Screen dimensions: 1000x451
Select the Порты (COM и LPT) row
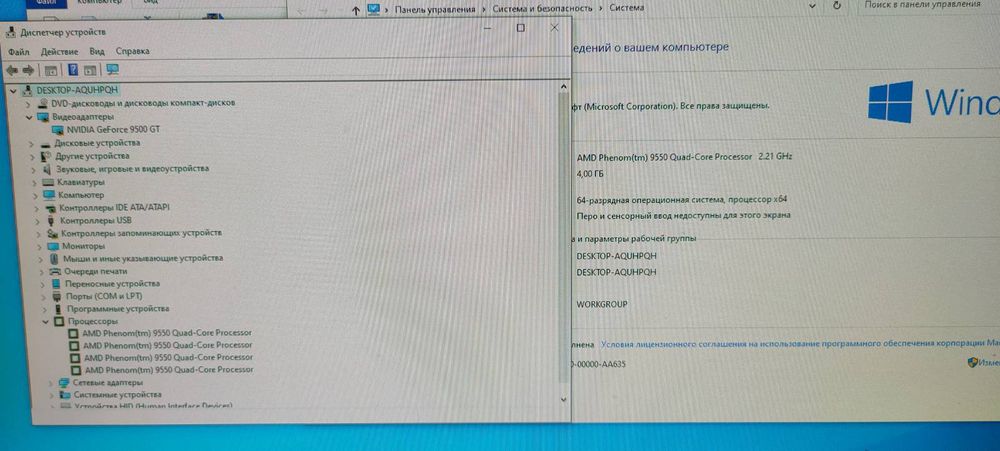(104, 297)
